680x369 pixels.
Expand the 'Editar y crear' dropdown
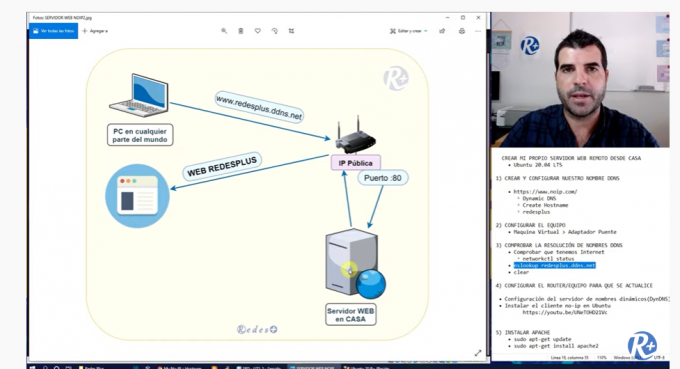409,31
